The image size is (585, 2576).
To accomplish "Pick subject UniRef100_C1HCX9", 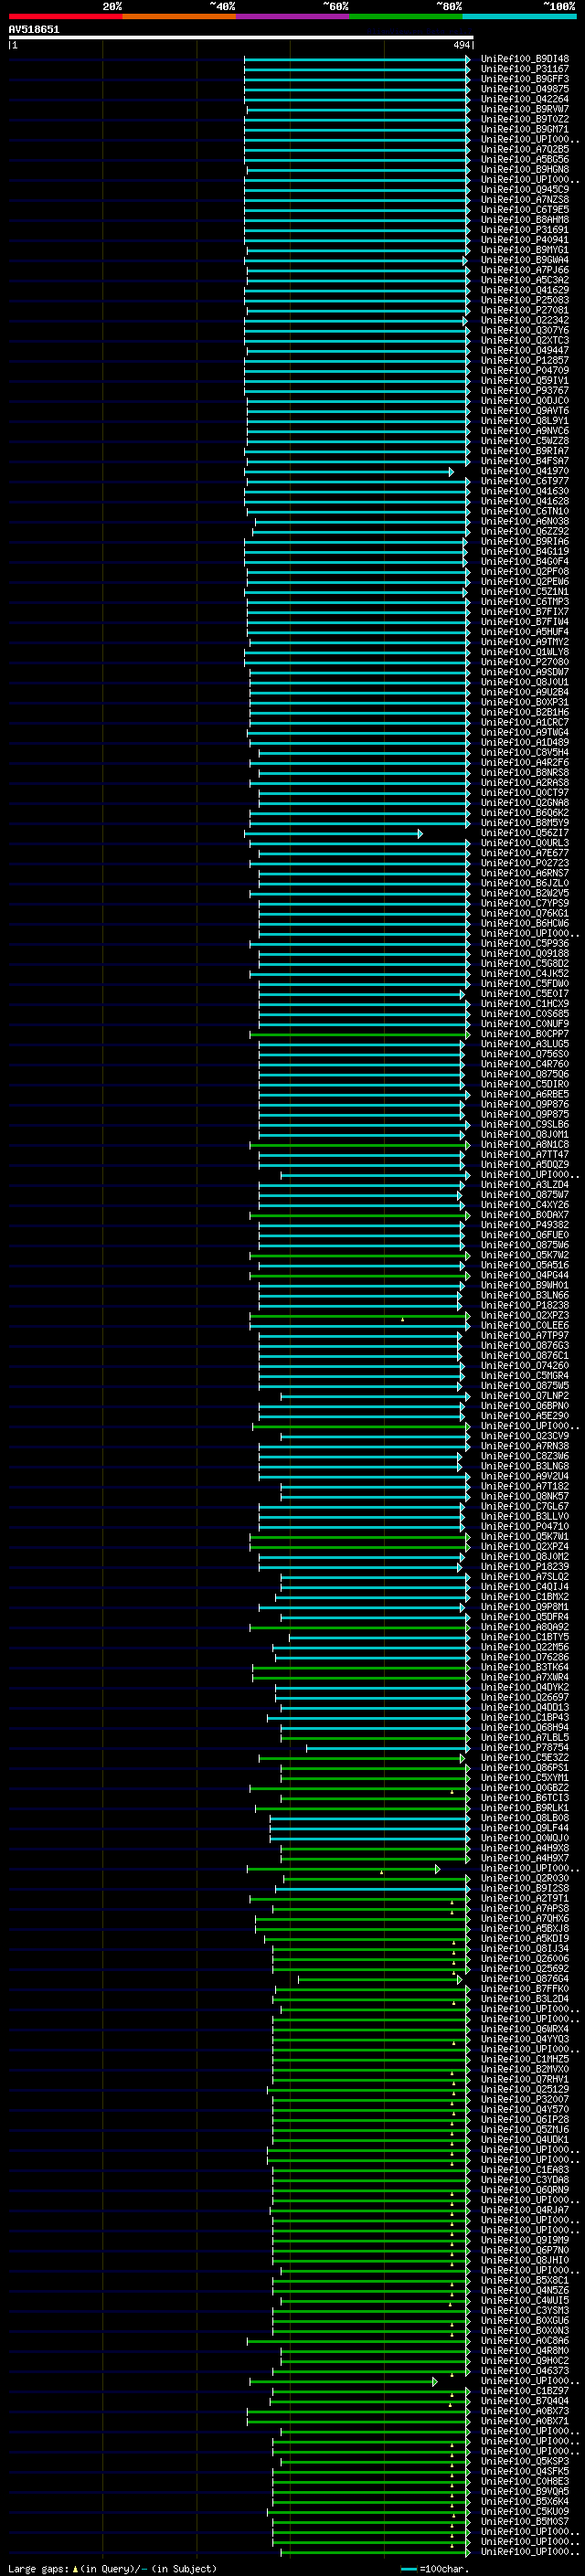I will pyautogui.click(x=525, y=1004).
